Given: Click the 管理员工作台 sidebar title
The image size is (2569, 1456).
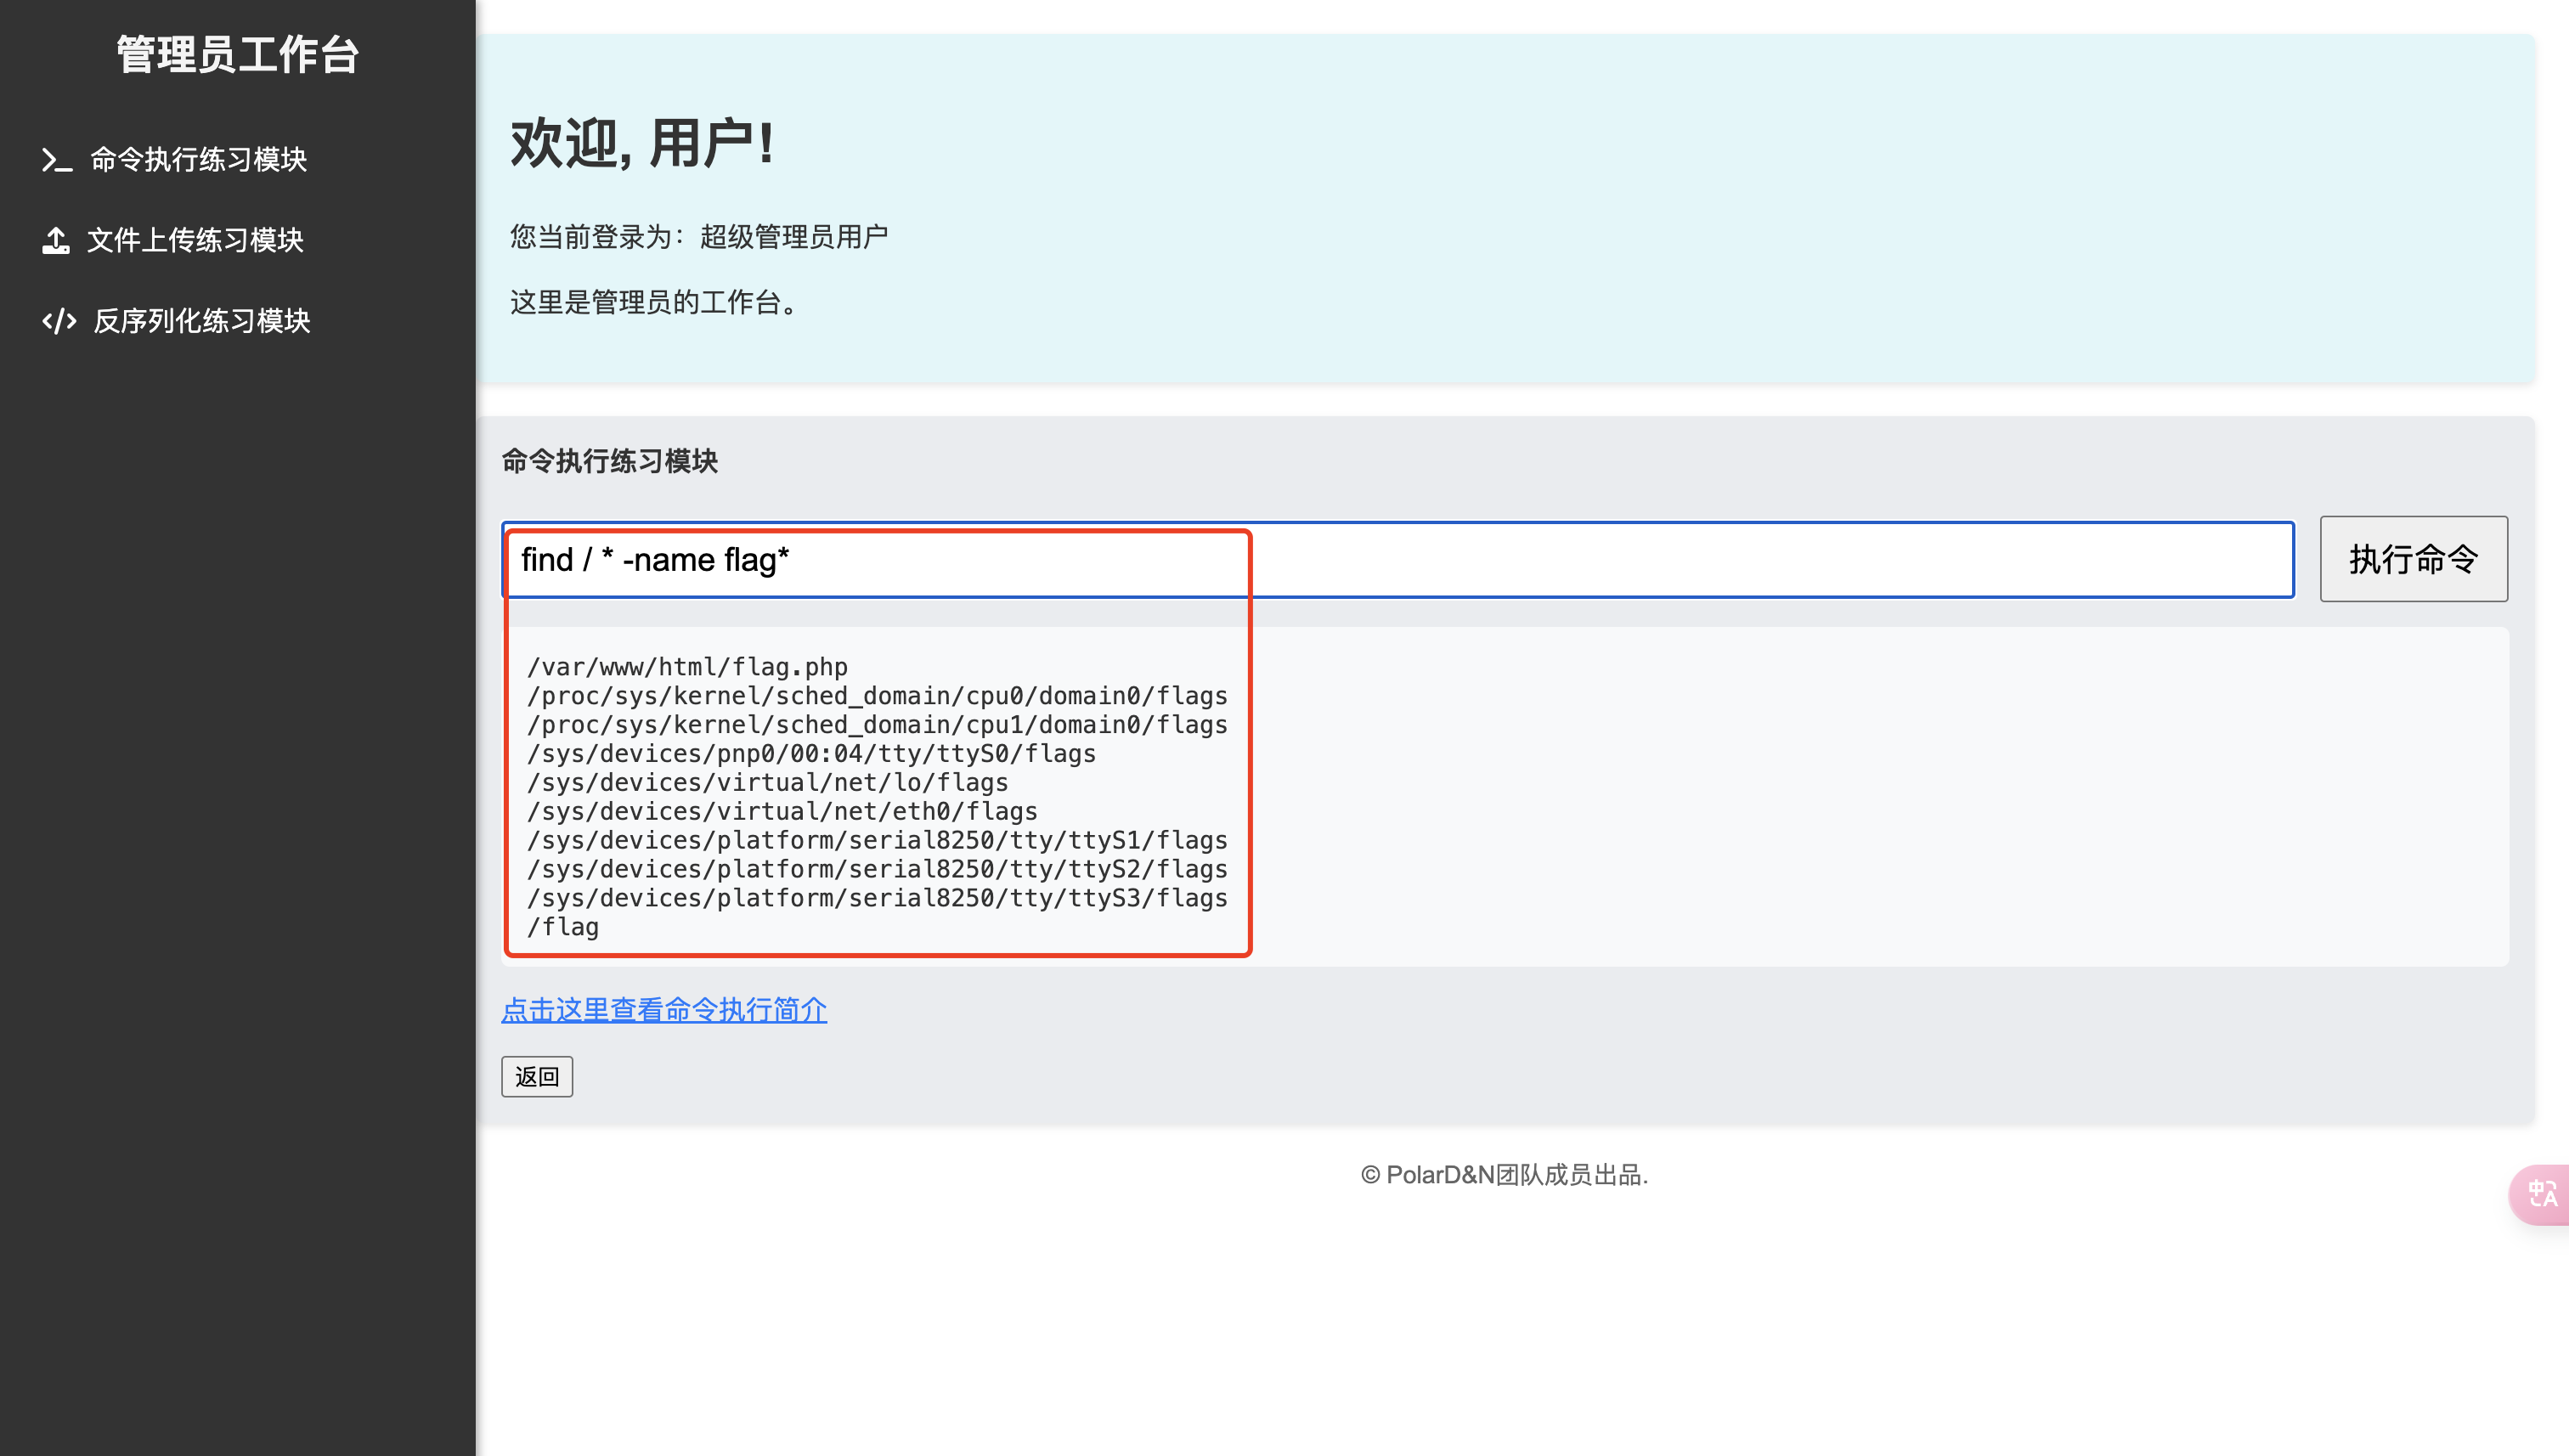Looking at the screenshot, I should (x=237, y=55).
